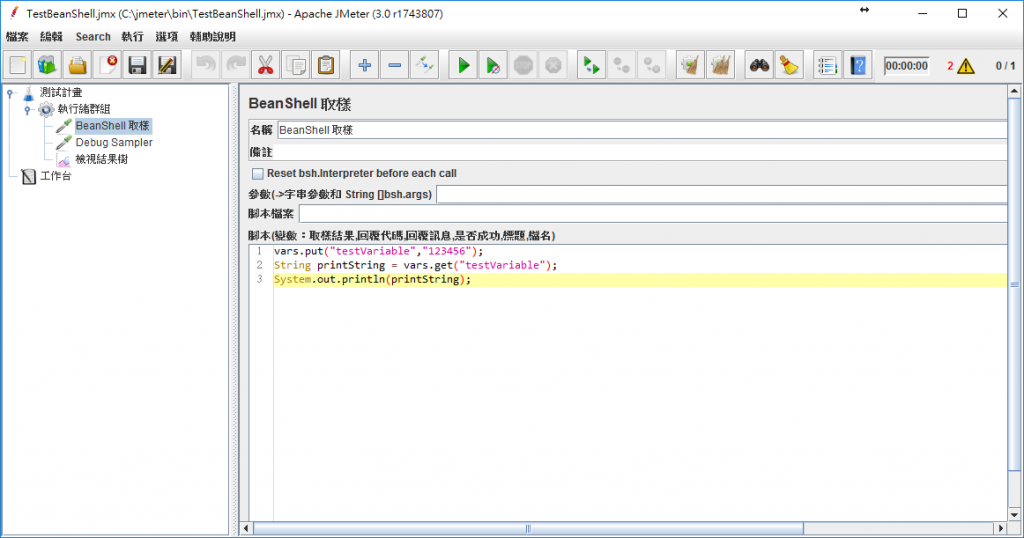Select 檢視結果樹 listener in the tree

[x=101, y=159]
